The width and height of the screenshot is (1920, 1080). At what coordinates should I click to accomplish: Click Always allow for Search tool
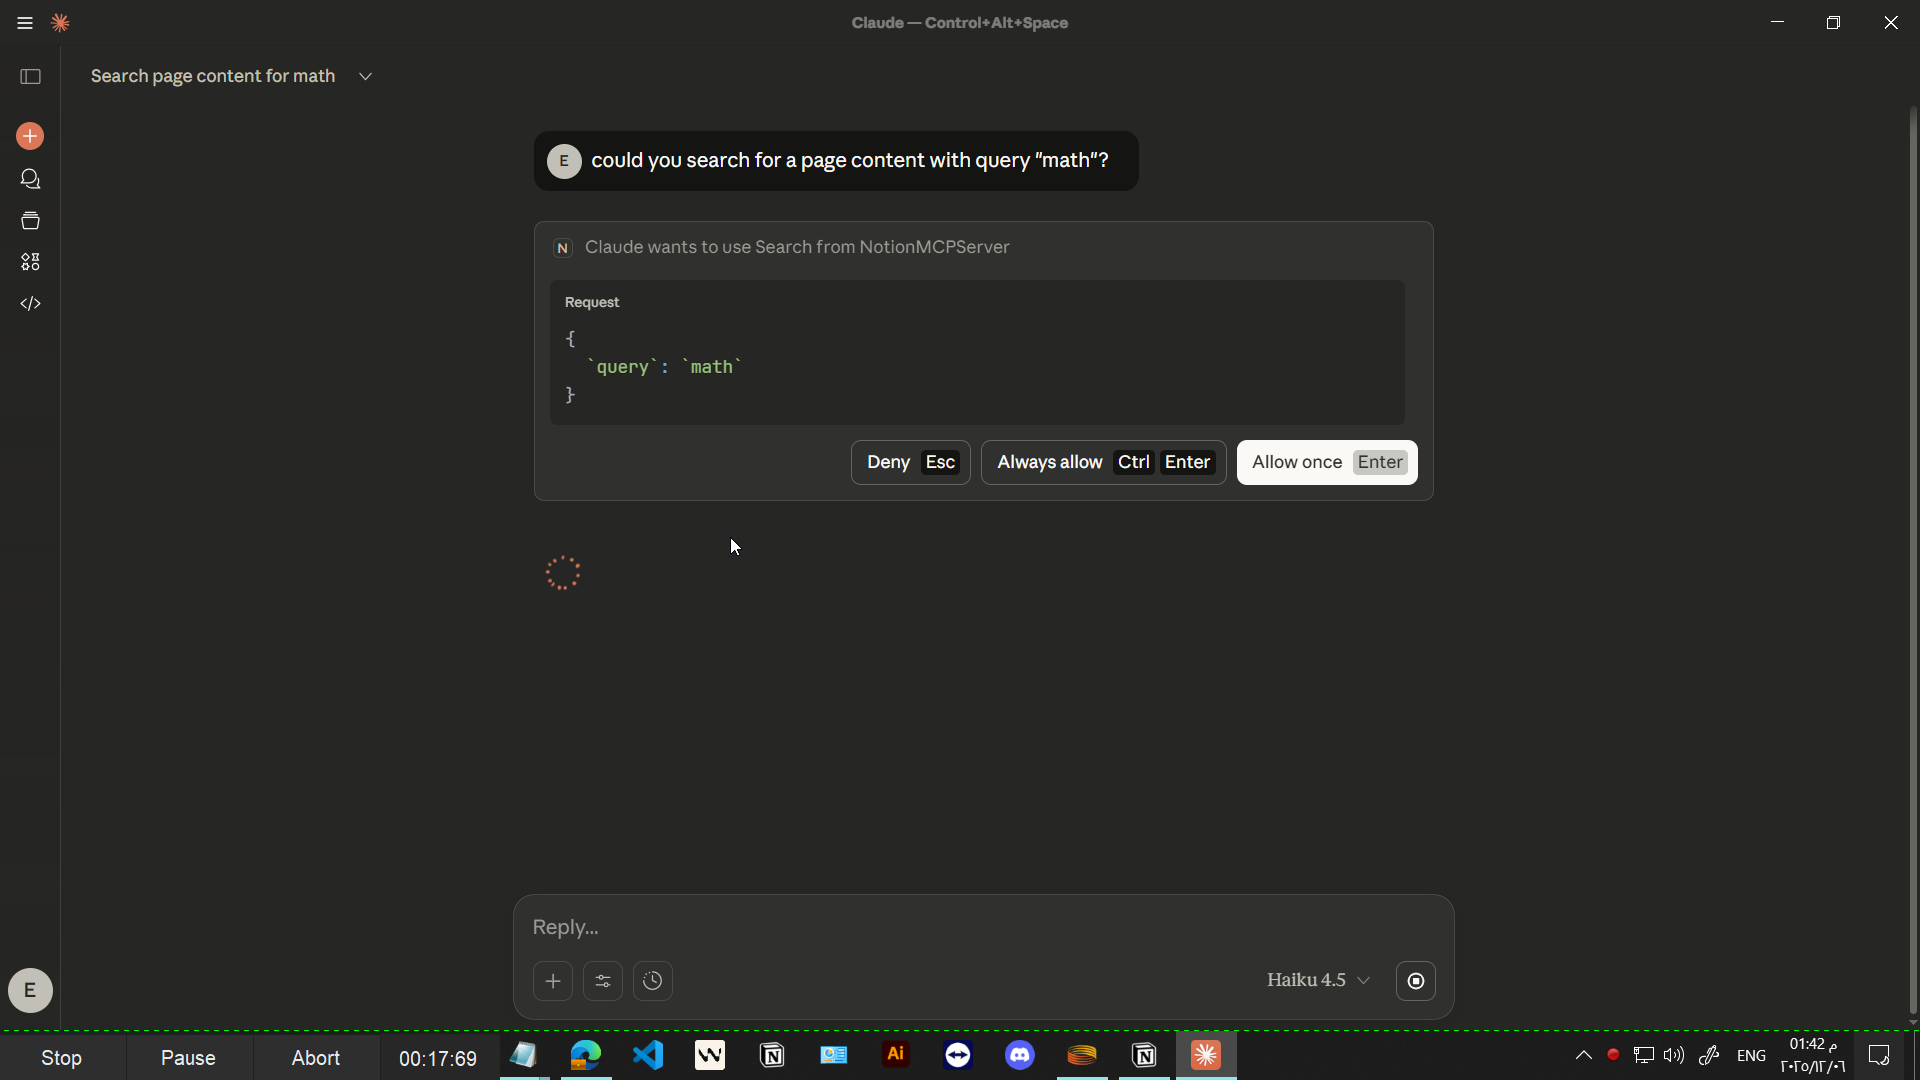click(1103, 462)
